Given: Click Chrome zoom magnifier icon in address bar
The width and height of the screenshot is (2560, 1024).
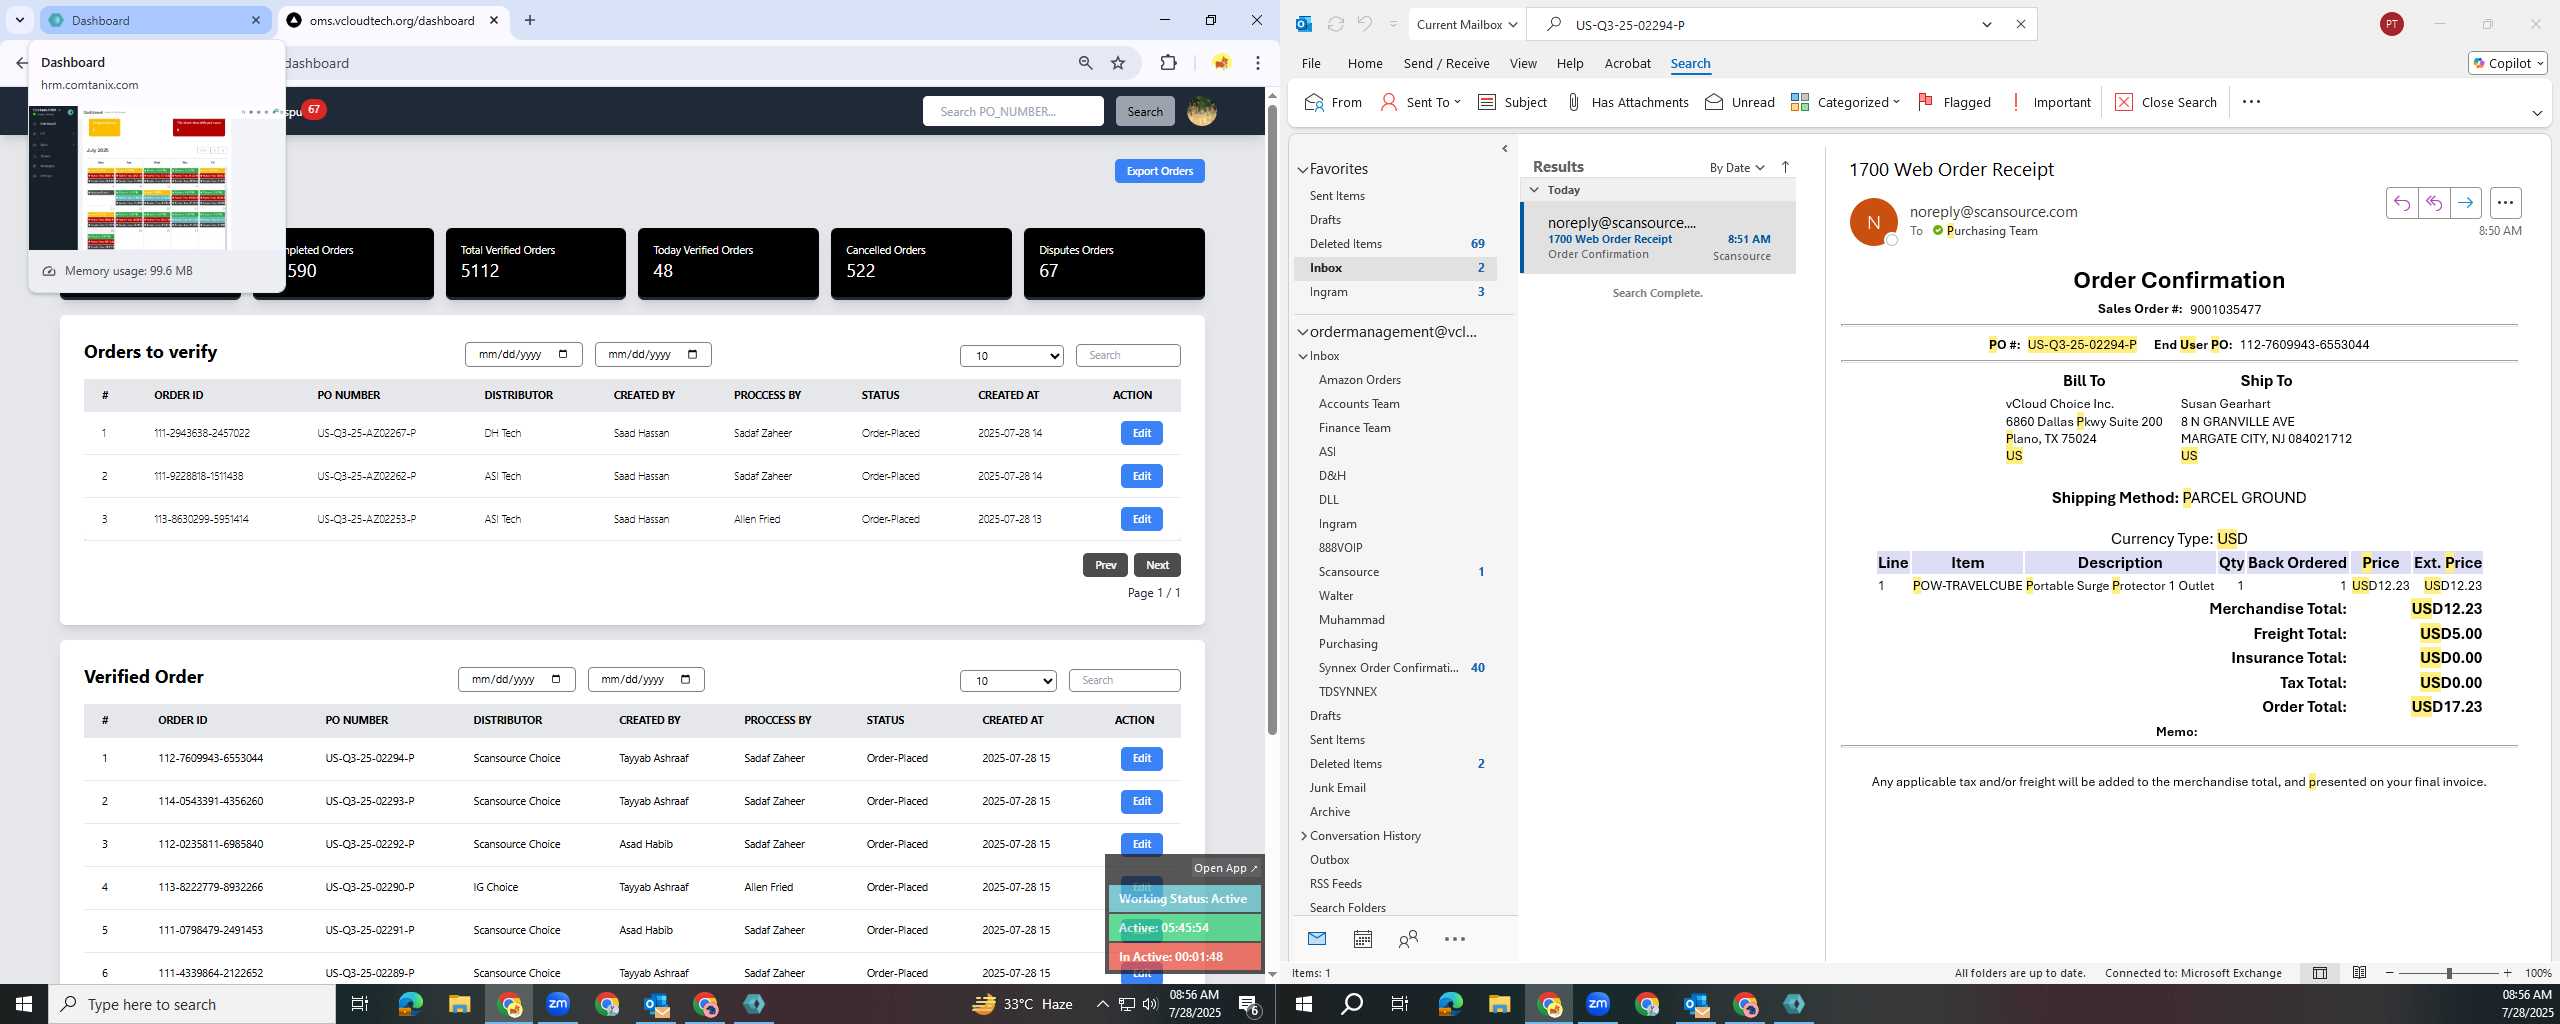Looking at the screenshot, I should point(1085,63).
